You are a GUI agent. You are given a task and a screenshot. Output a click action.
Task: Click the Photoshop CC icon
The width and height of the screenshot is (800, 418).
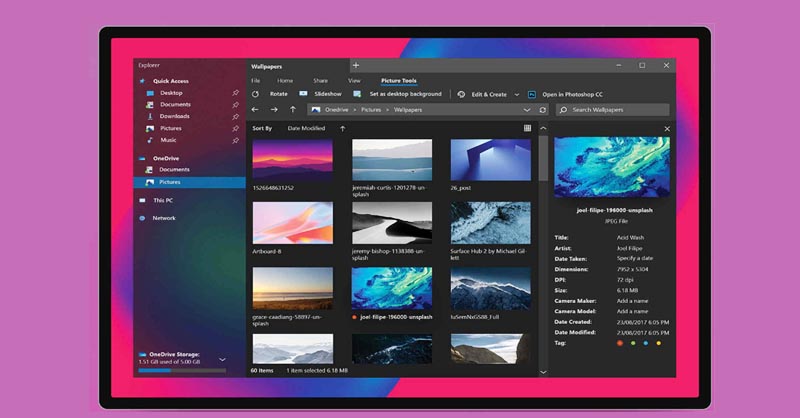pos(532,94)
